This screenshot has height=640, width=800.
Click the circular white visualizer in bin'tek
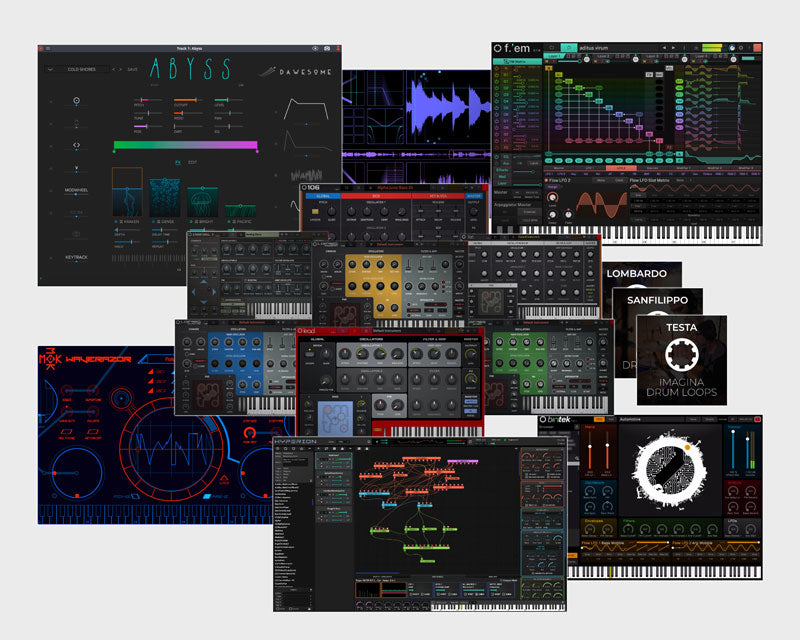click(x=669, y=467)
